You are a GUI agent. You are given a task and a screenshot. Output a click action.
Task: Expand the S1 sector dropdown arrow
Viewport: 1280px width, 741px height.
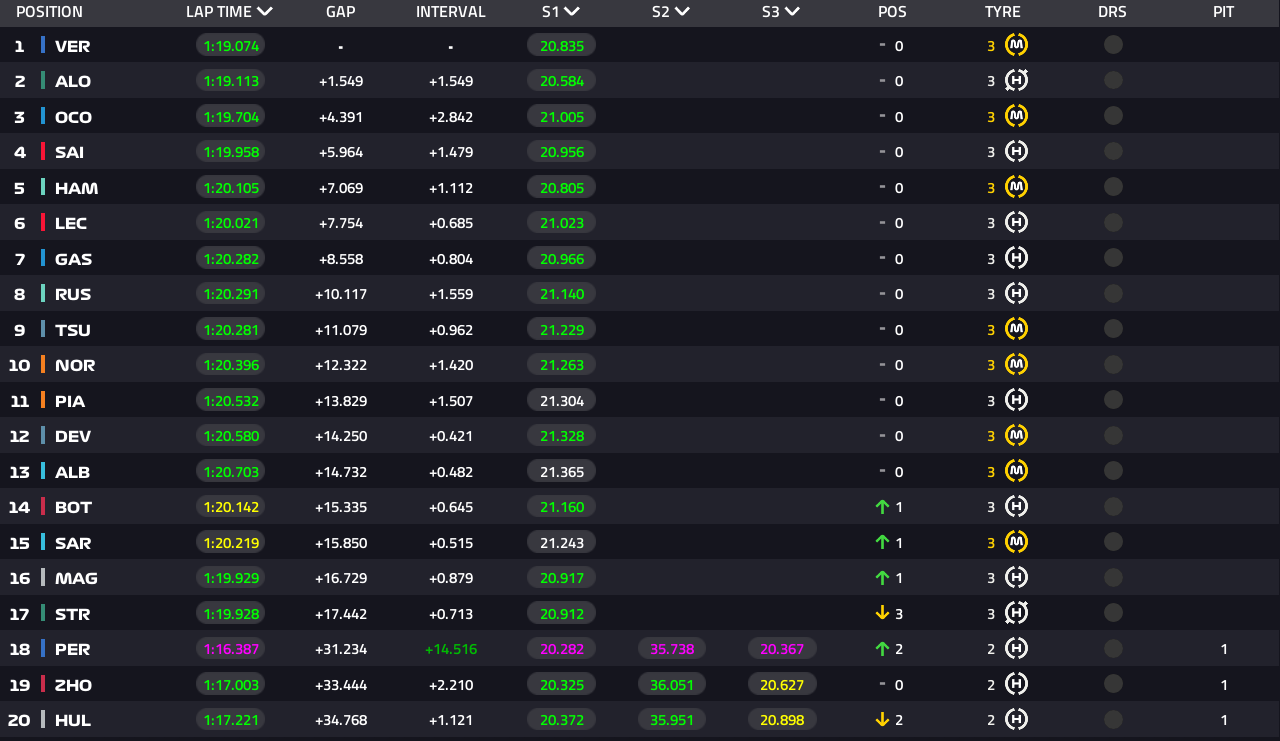point(572,12)
